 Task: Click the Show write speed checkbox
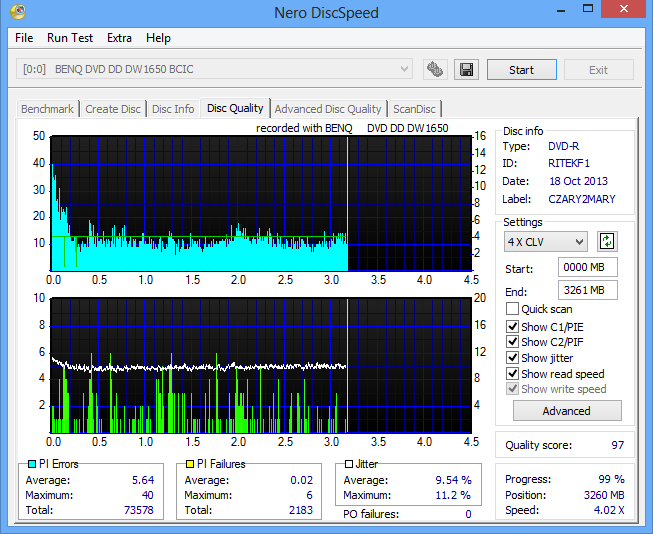(512, 389)
